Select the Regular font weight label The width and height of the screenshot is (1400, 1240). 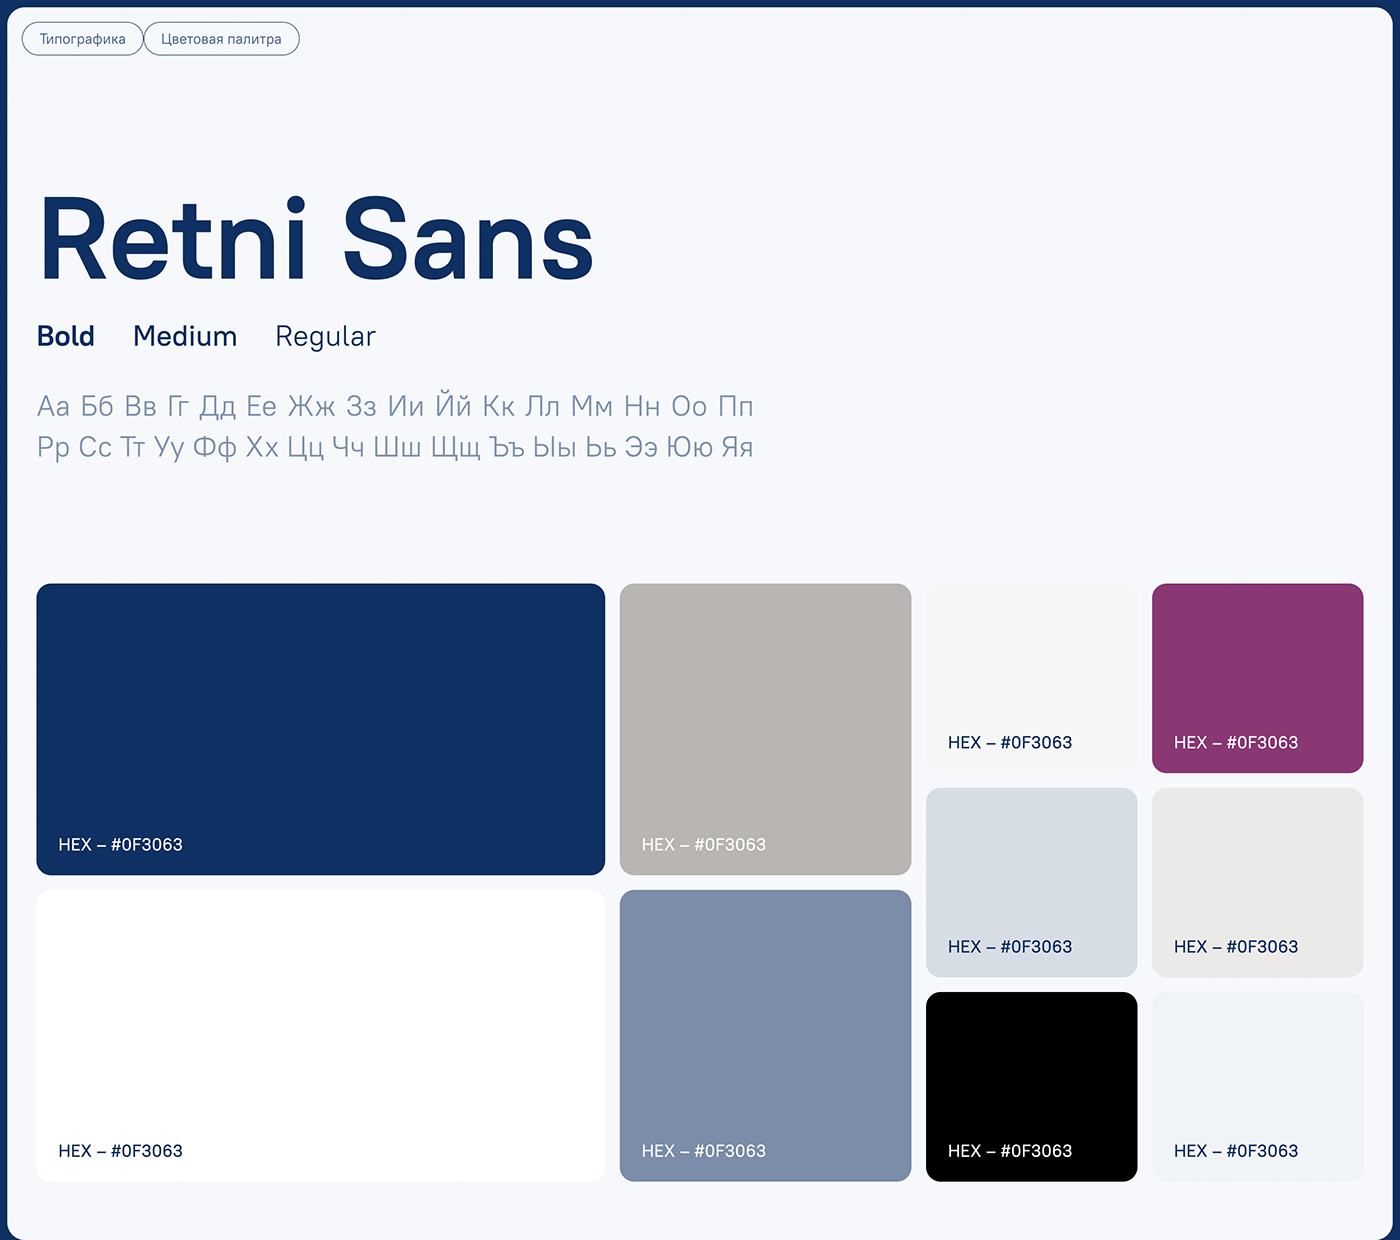[326, 337]
